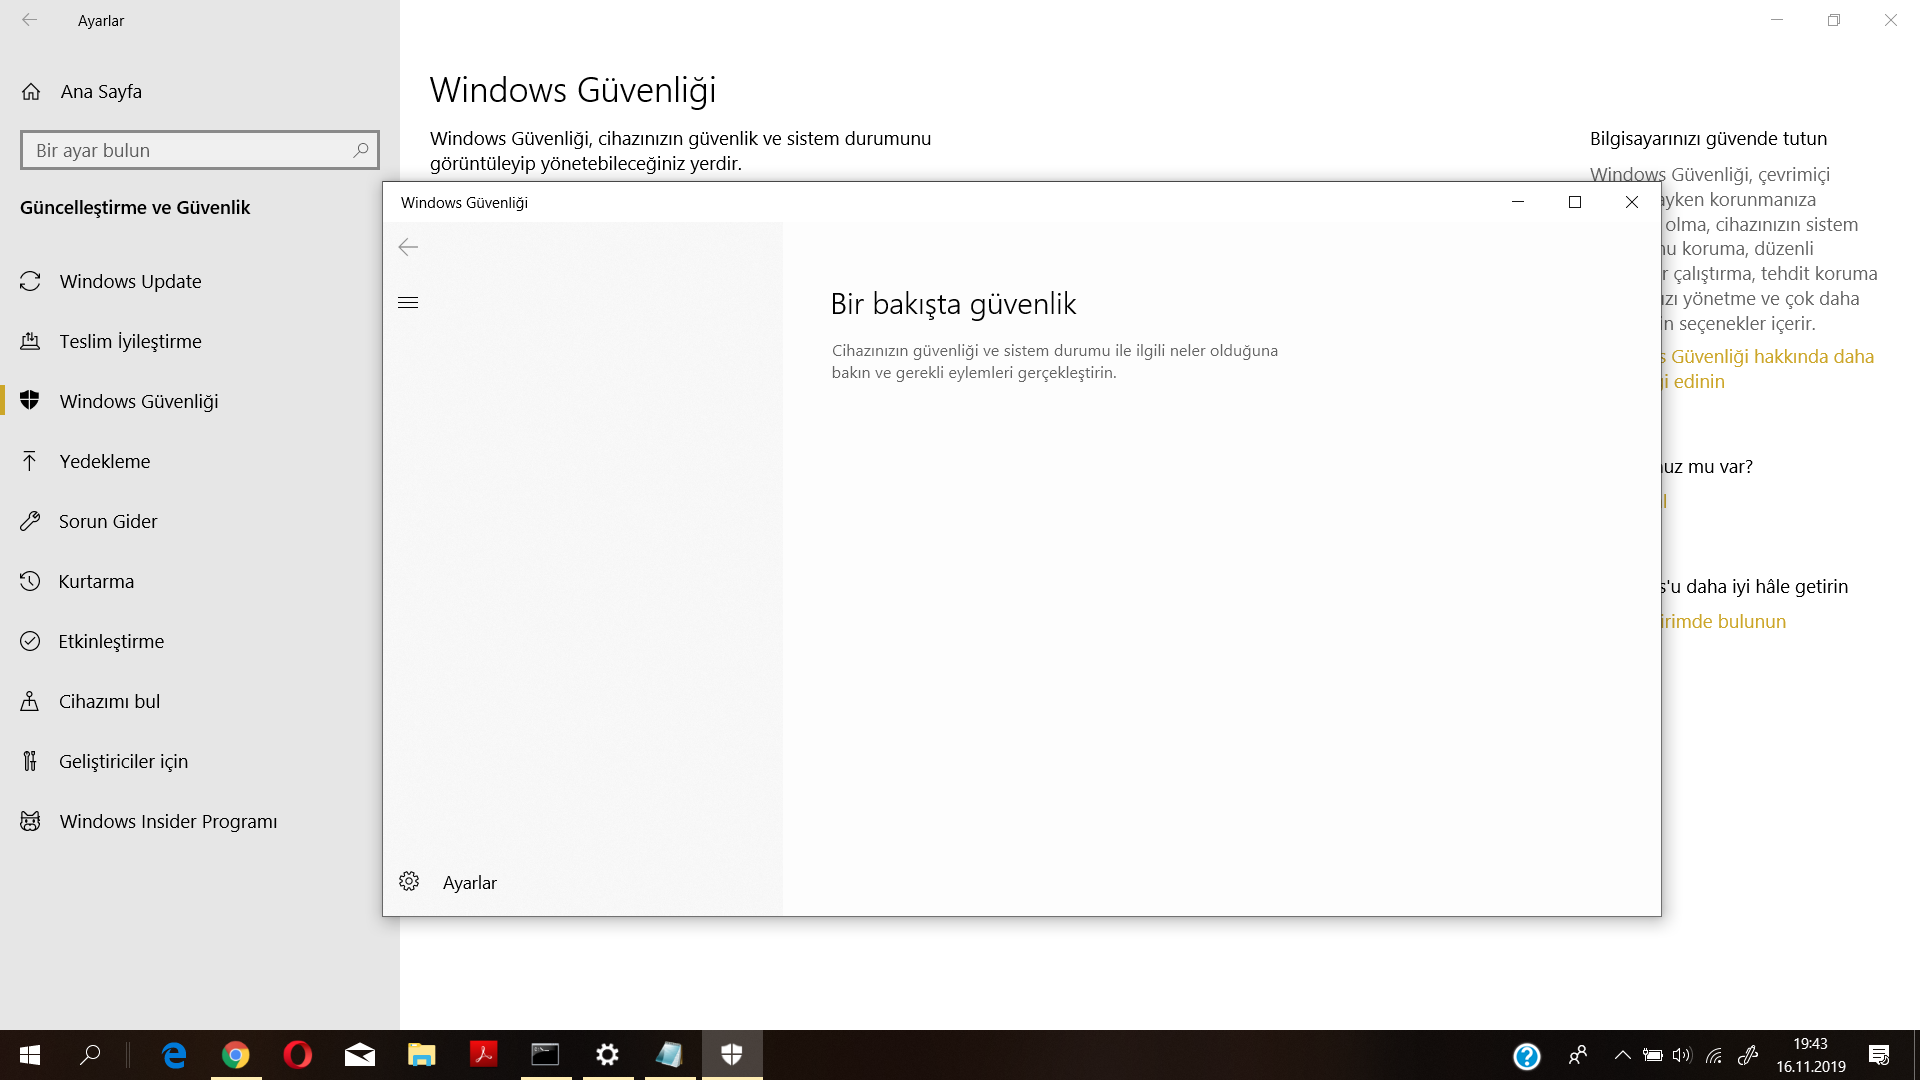Open Opera browser from taskbar
This screenshot has height=1080, width=1920.
[298, 1055]
